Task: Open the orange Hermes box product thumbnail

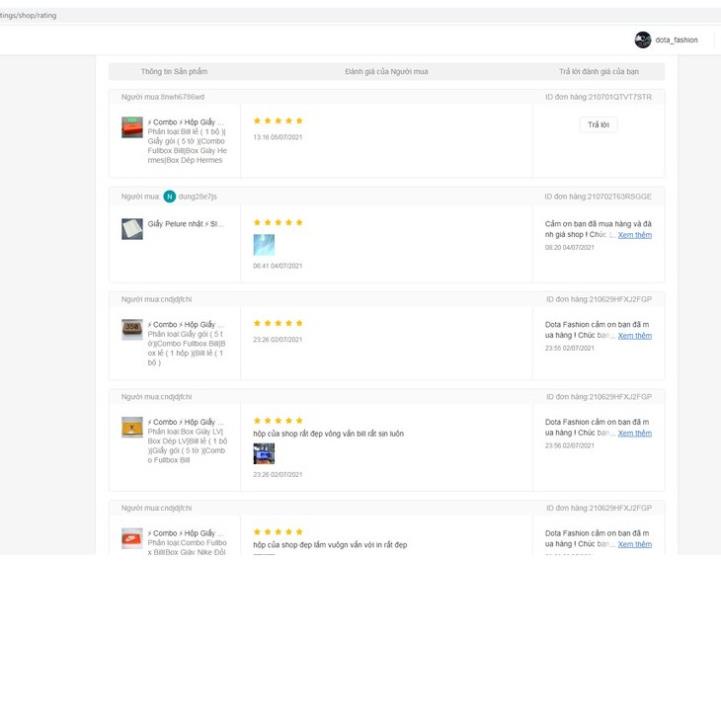Action: (x=132, y=127)
